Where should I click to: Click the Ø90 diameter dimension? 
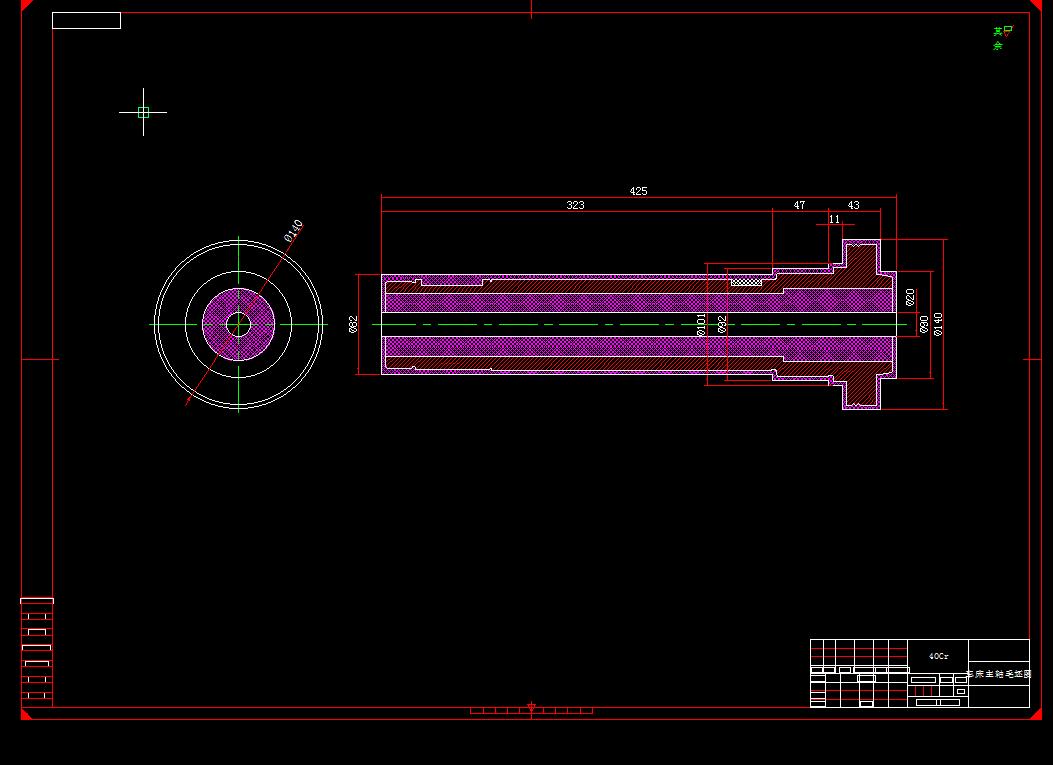tap(924, 324)
